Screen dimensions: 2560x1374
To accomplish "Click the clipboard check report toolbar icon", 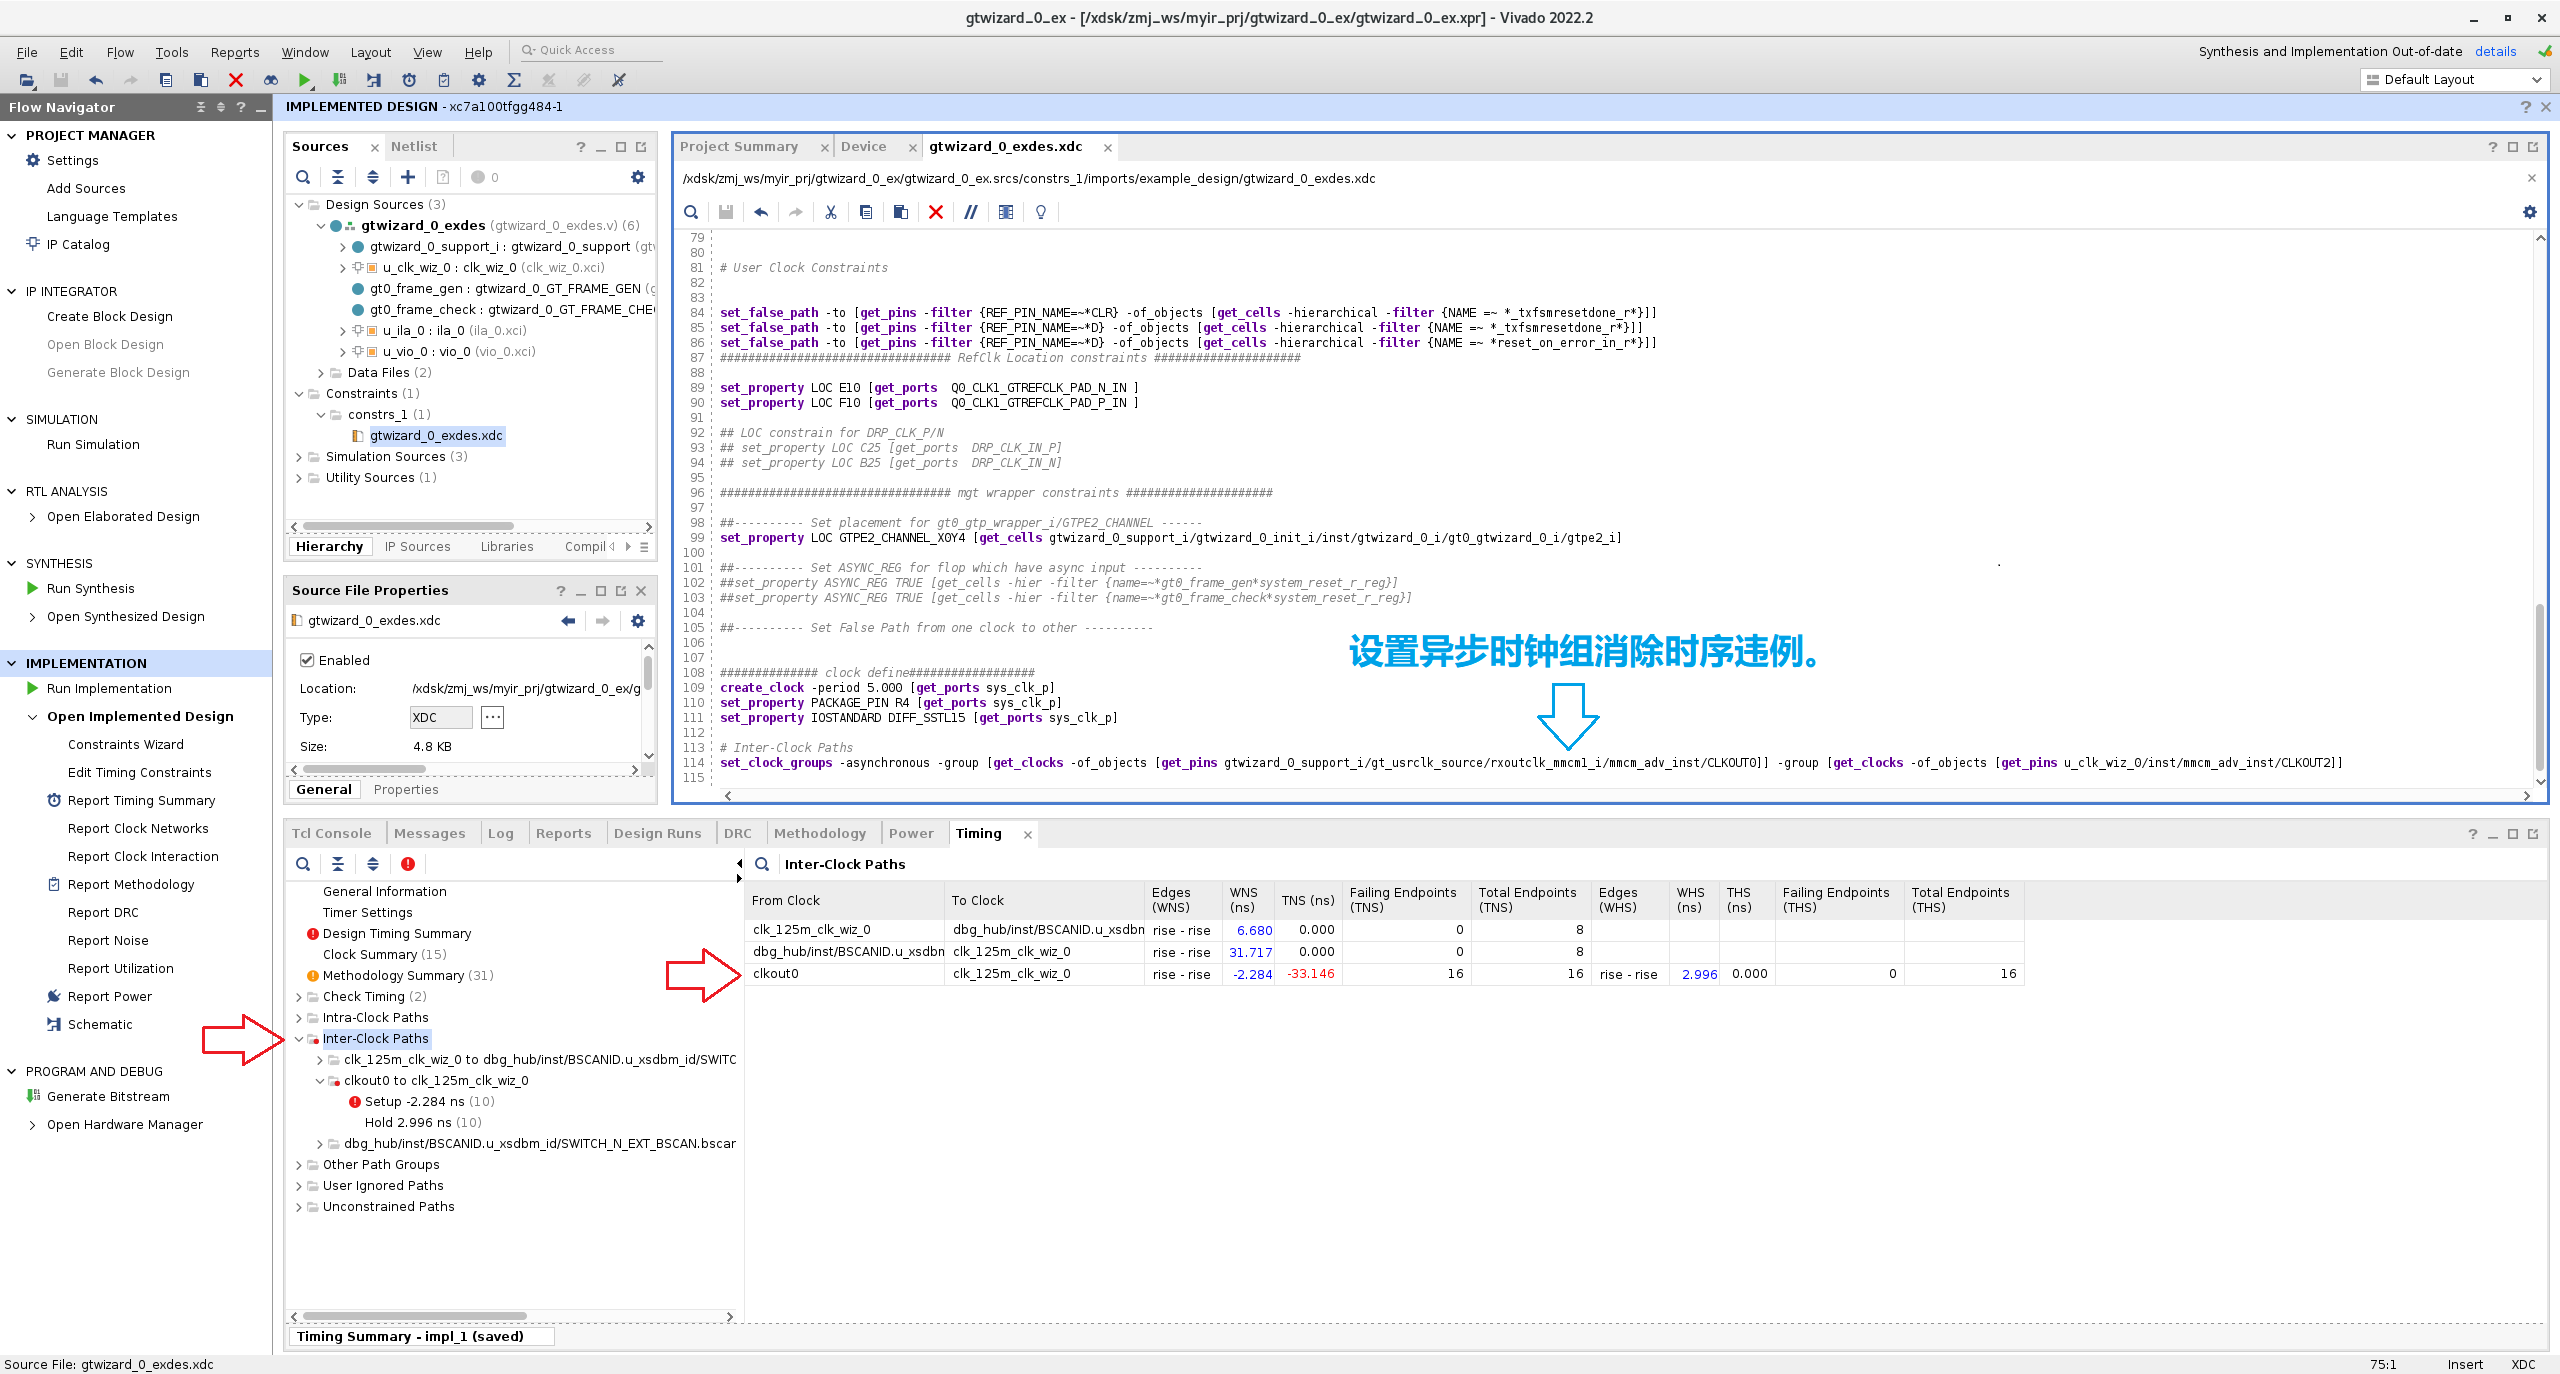I will point(444,80).
